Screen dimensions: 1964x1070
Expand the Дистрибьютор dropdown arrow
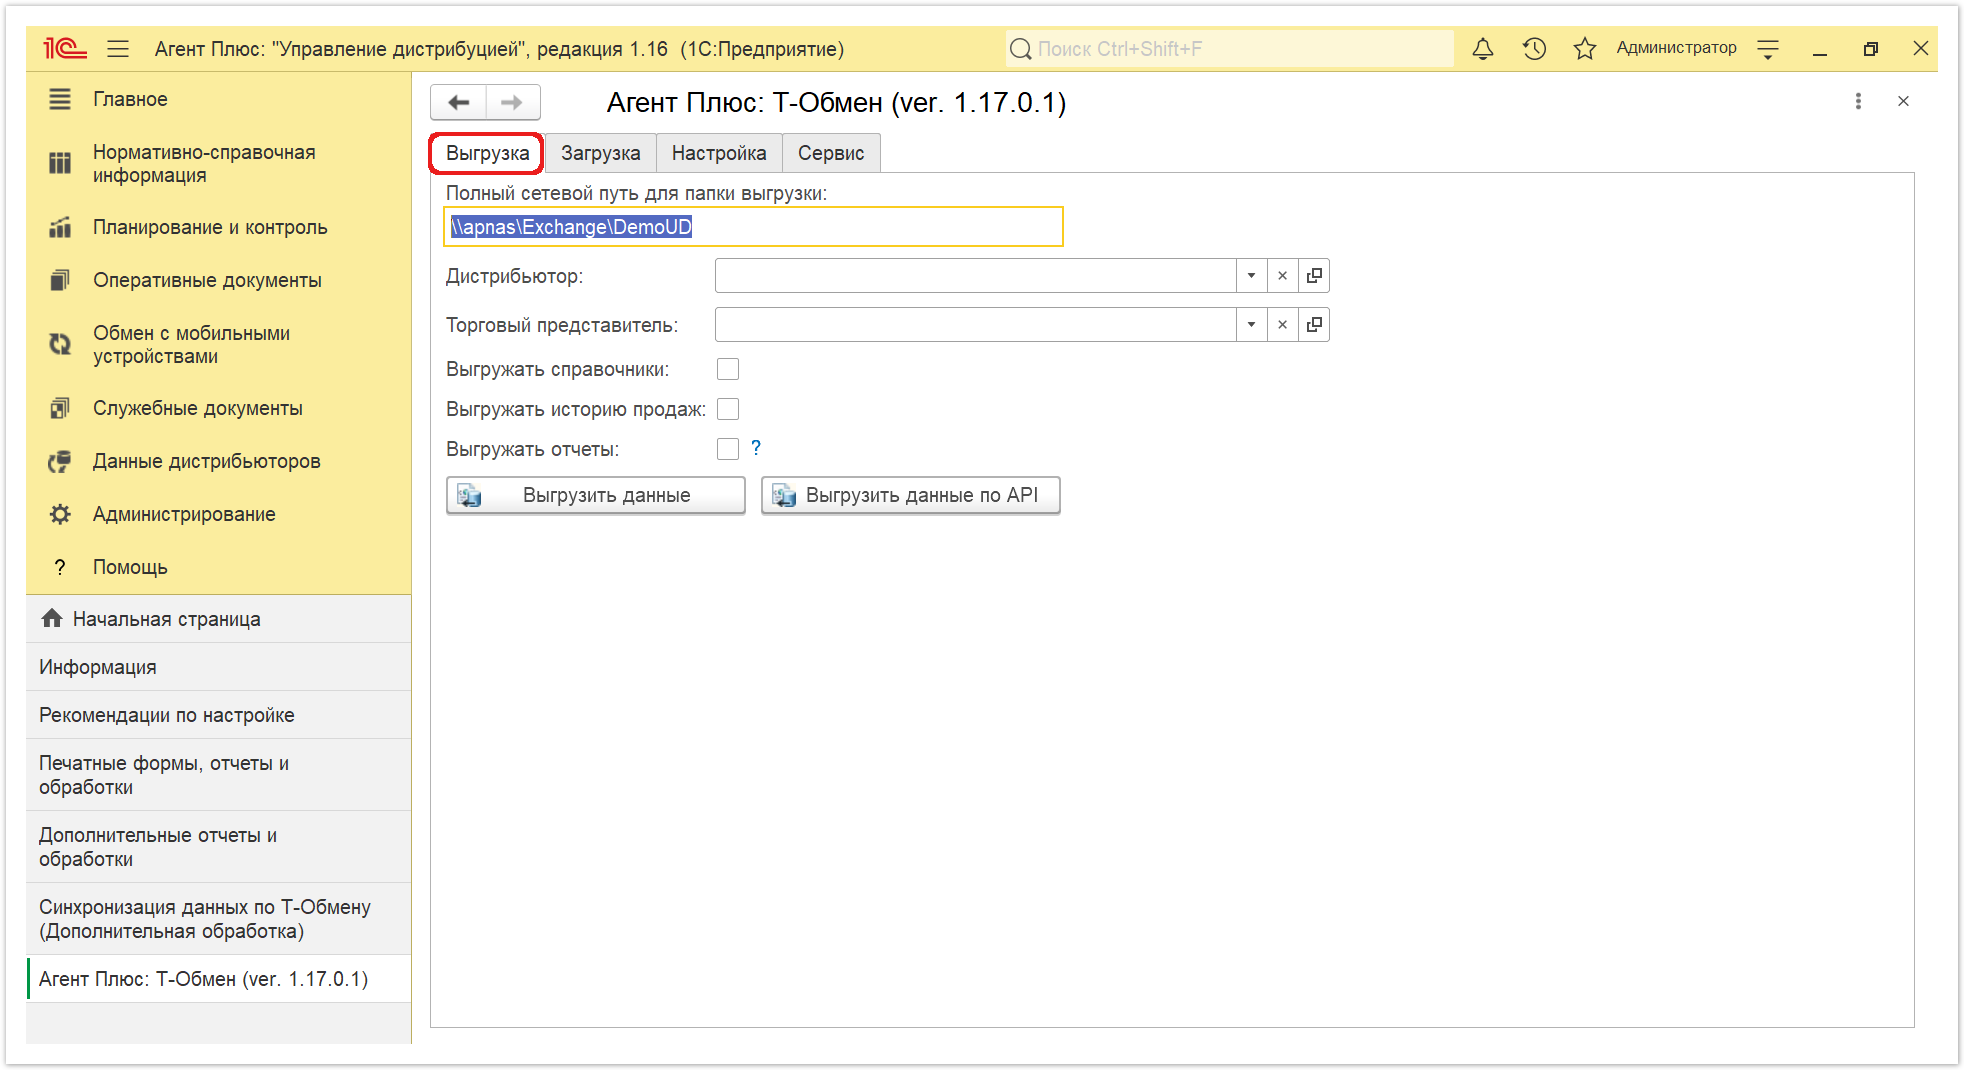(x=1251, y=276)
